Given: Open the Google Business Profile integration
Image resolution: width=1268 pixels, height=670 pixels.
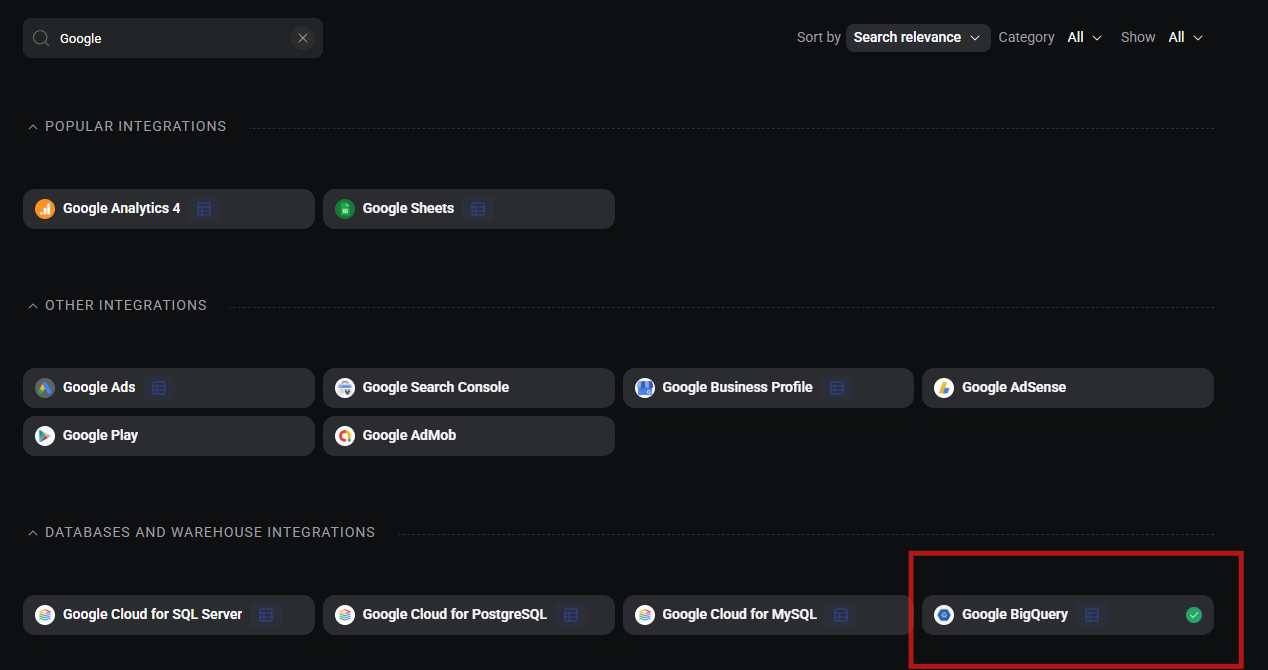Looking at the screenshot, I should (x=768, y=388).
